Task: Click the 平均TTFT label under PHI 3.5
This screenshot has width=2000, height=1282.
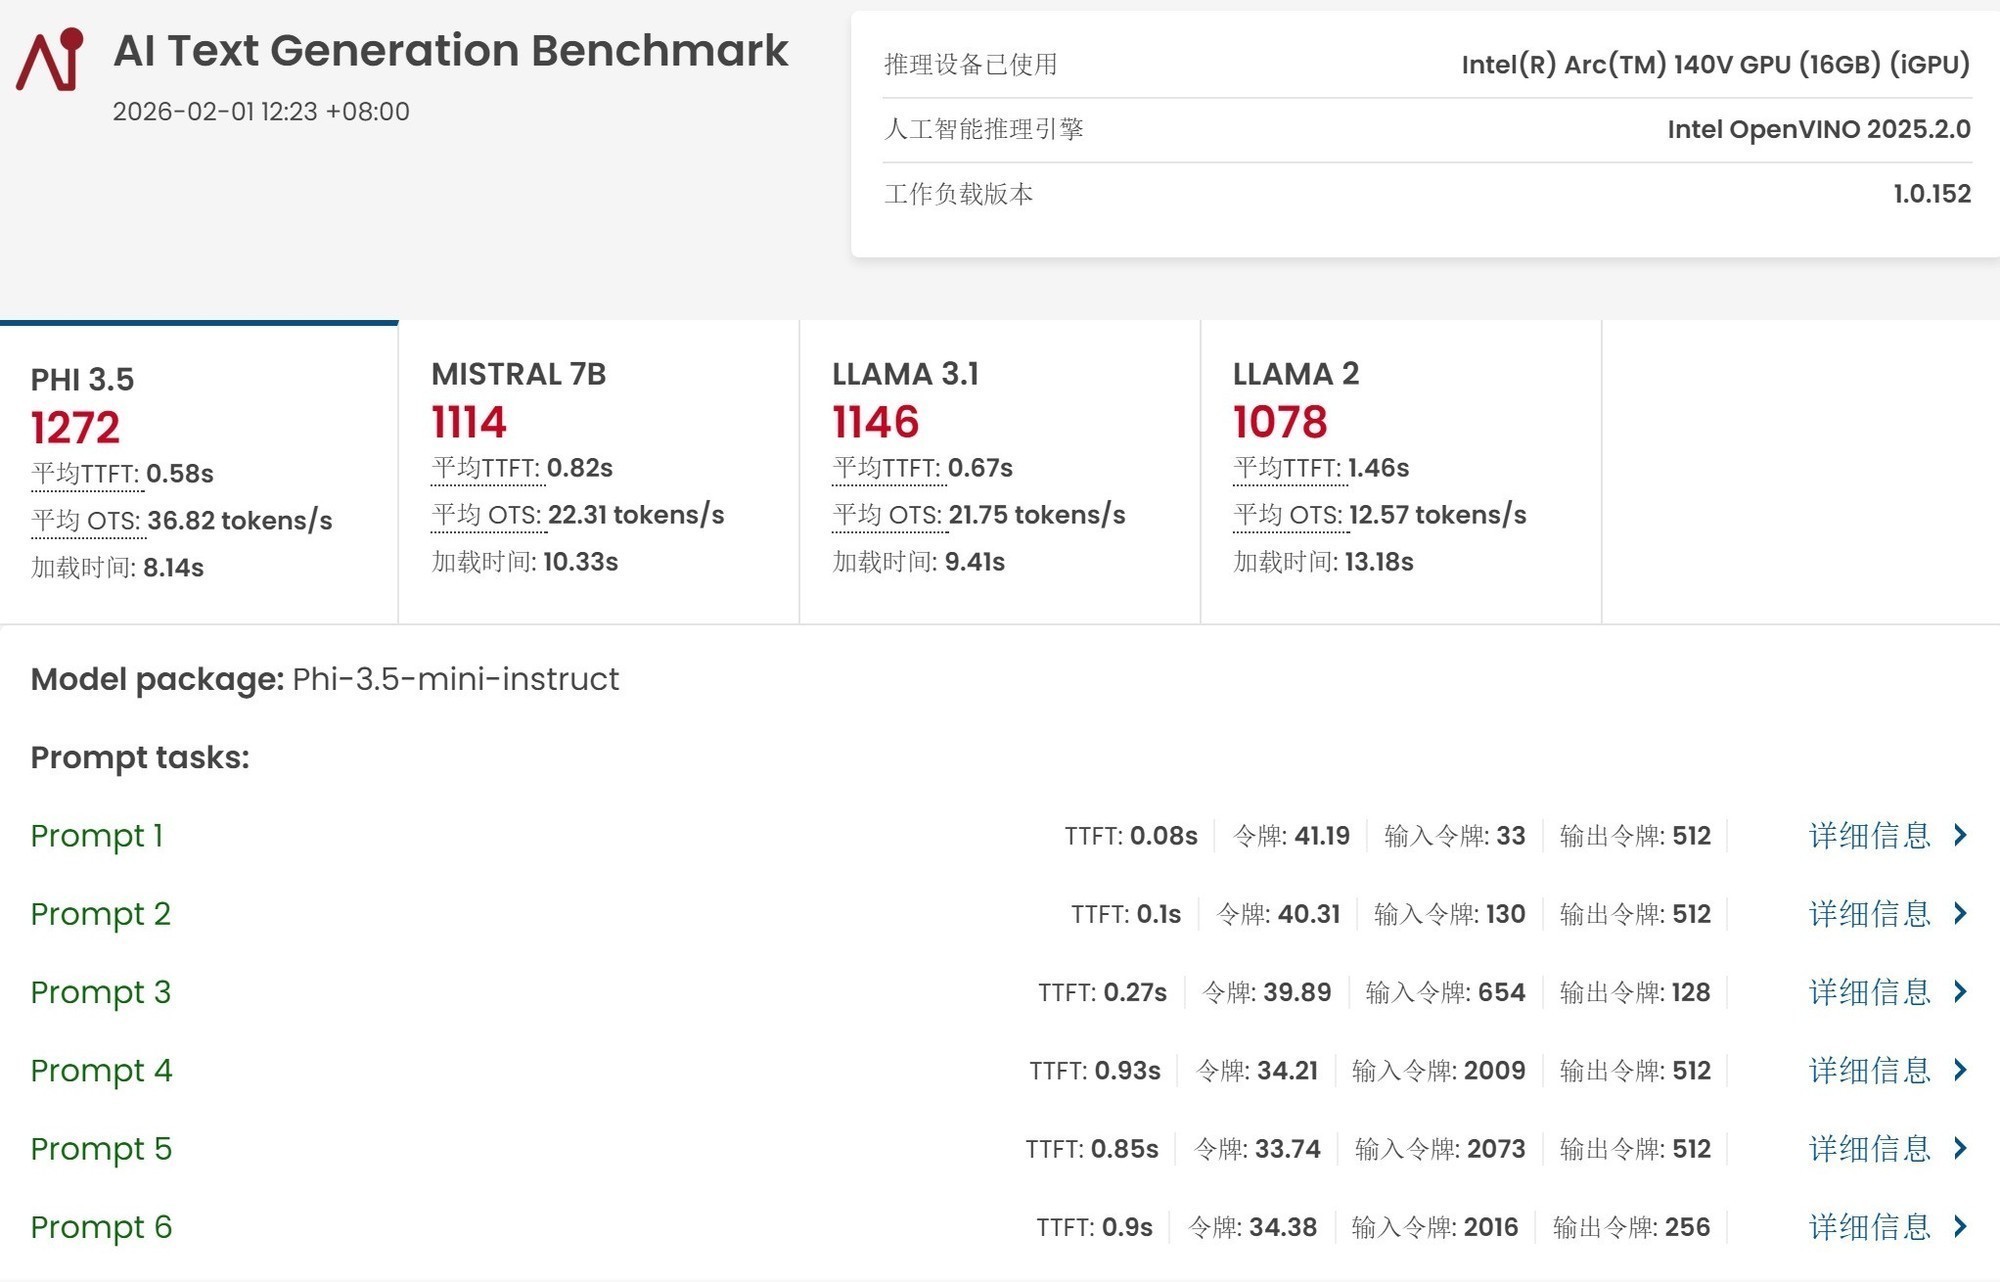Action: (86, 474)
